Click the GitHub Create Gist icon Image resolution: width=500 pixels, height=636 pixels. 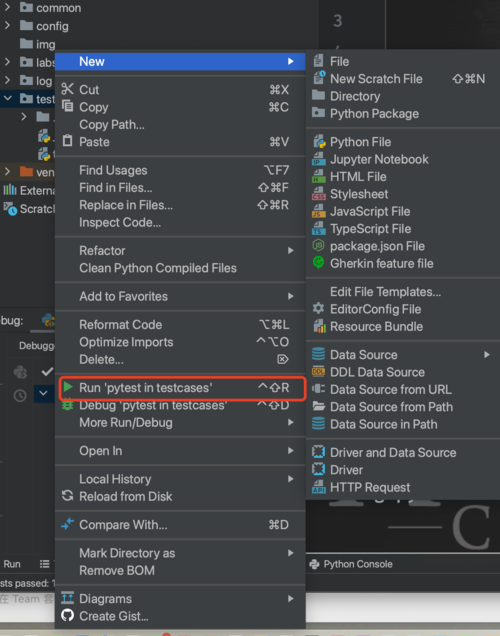click(x=67, y=615)
